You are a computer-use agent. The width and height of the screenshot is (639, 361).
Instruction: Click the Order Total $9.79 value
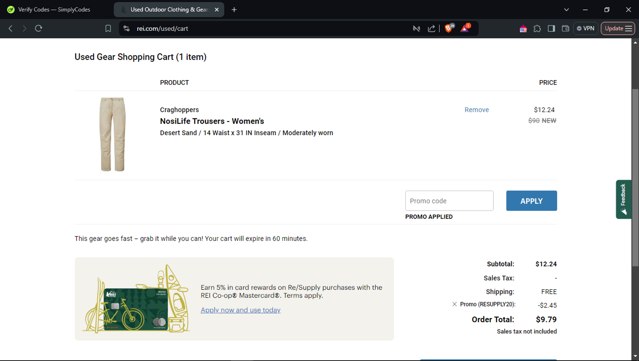(x=546, y=319)
